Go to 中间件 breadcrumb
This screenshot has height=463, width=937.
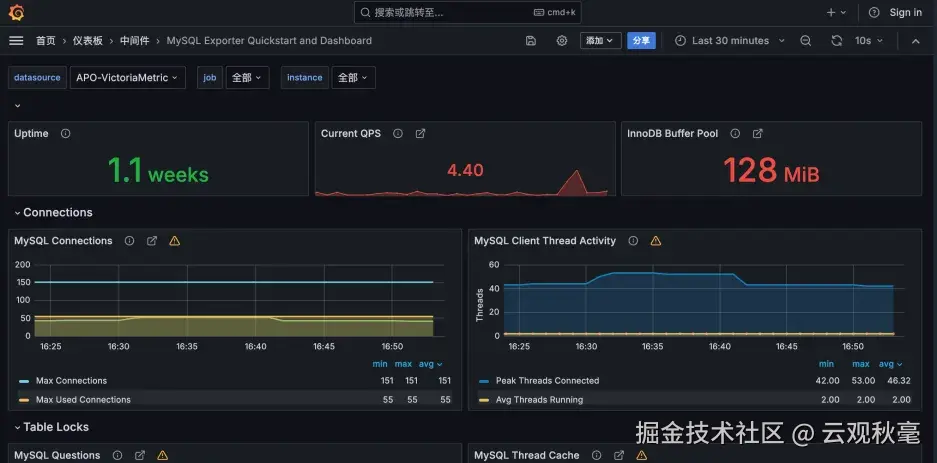[134, 41]
